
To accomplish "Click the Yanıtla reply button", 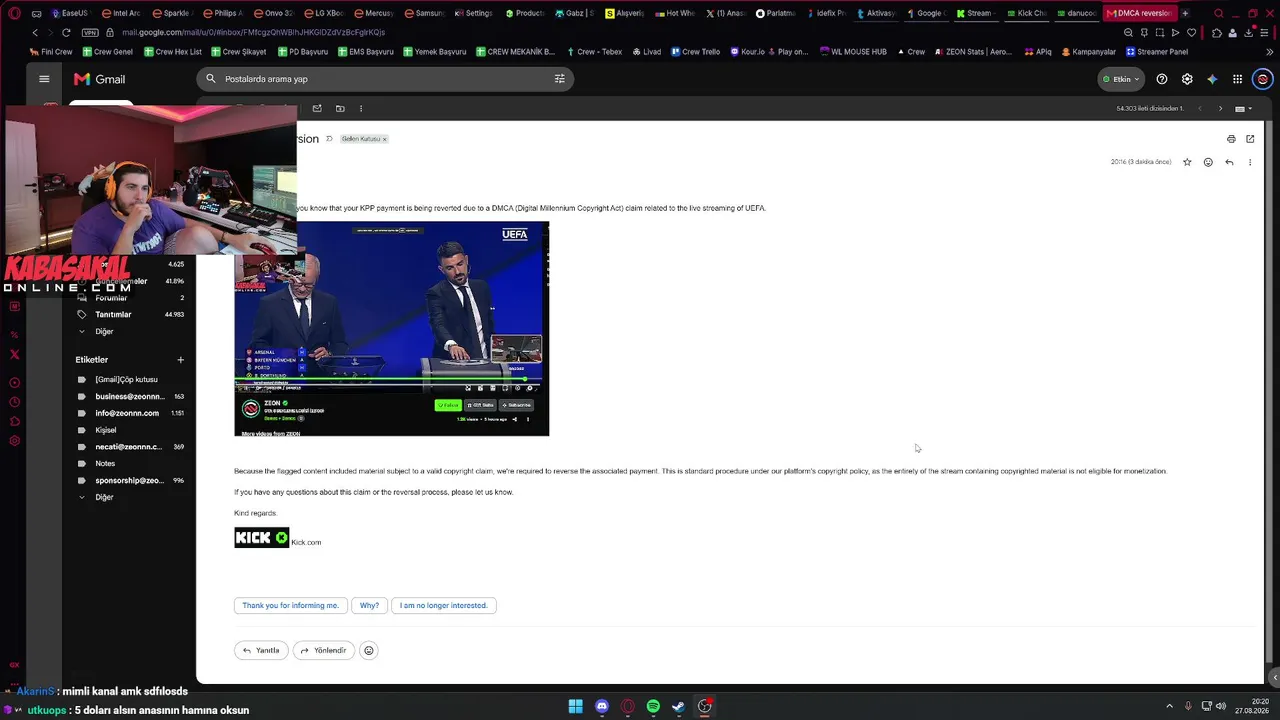I will [x=261, y=650].
